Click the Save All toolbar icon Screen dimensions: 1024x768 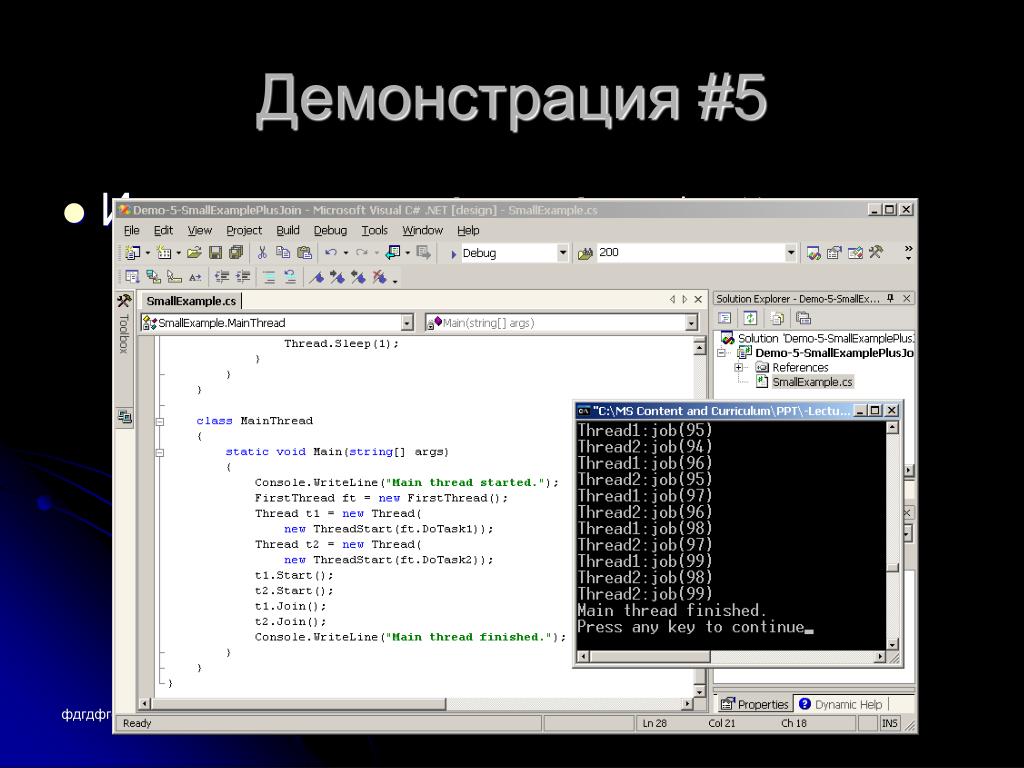pyautogui.click(x=236, y=253)
